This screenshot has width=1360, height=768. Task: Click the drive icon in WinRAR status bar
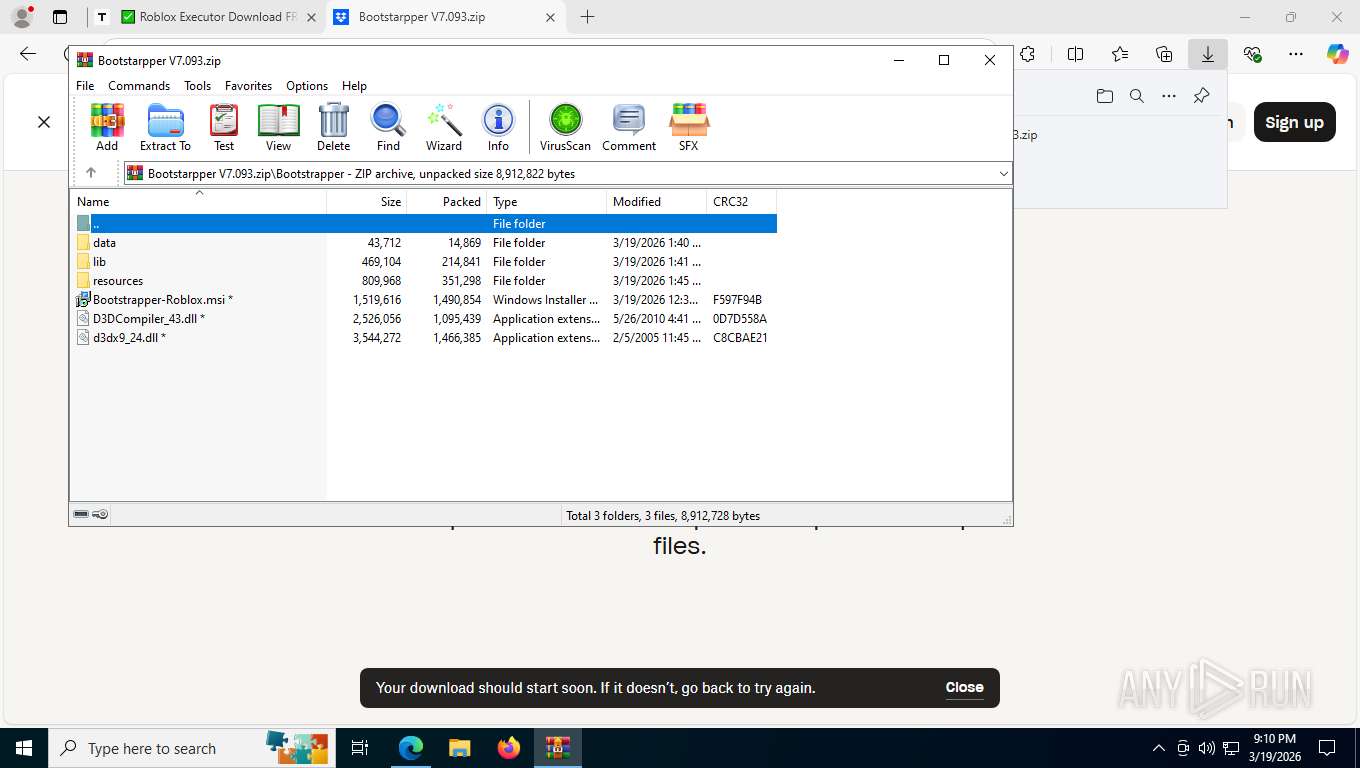point(81,515)
